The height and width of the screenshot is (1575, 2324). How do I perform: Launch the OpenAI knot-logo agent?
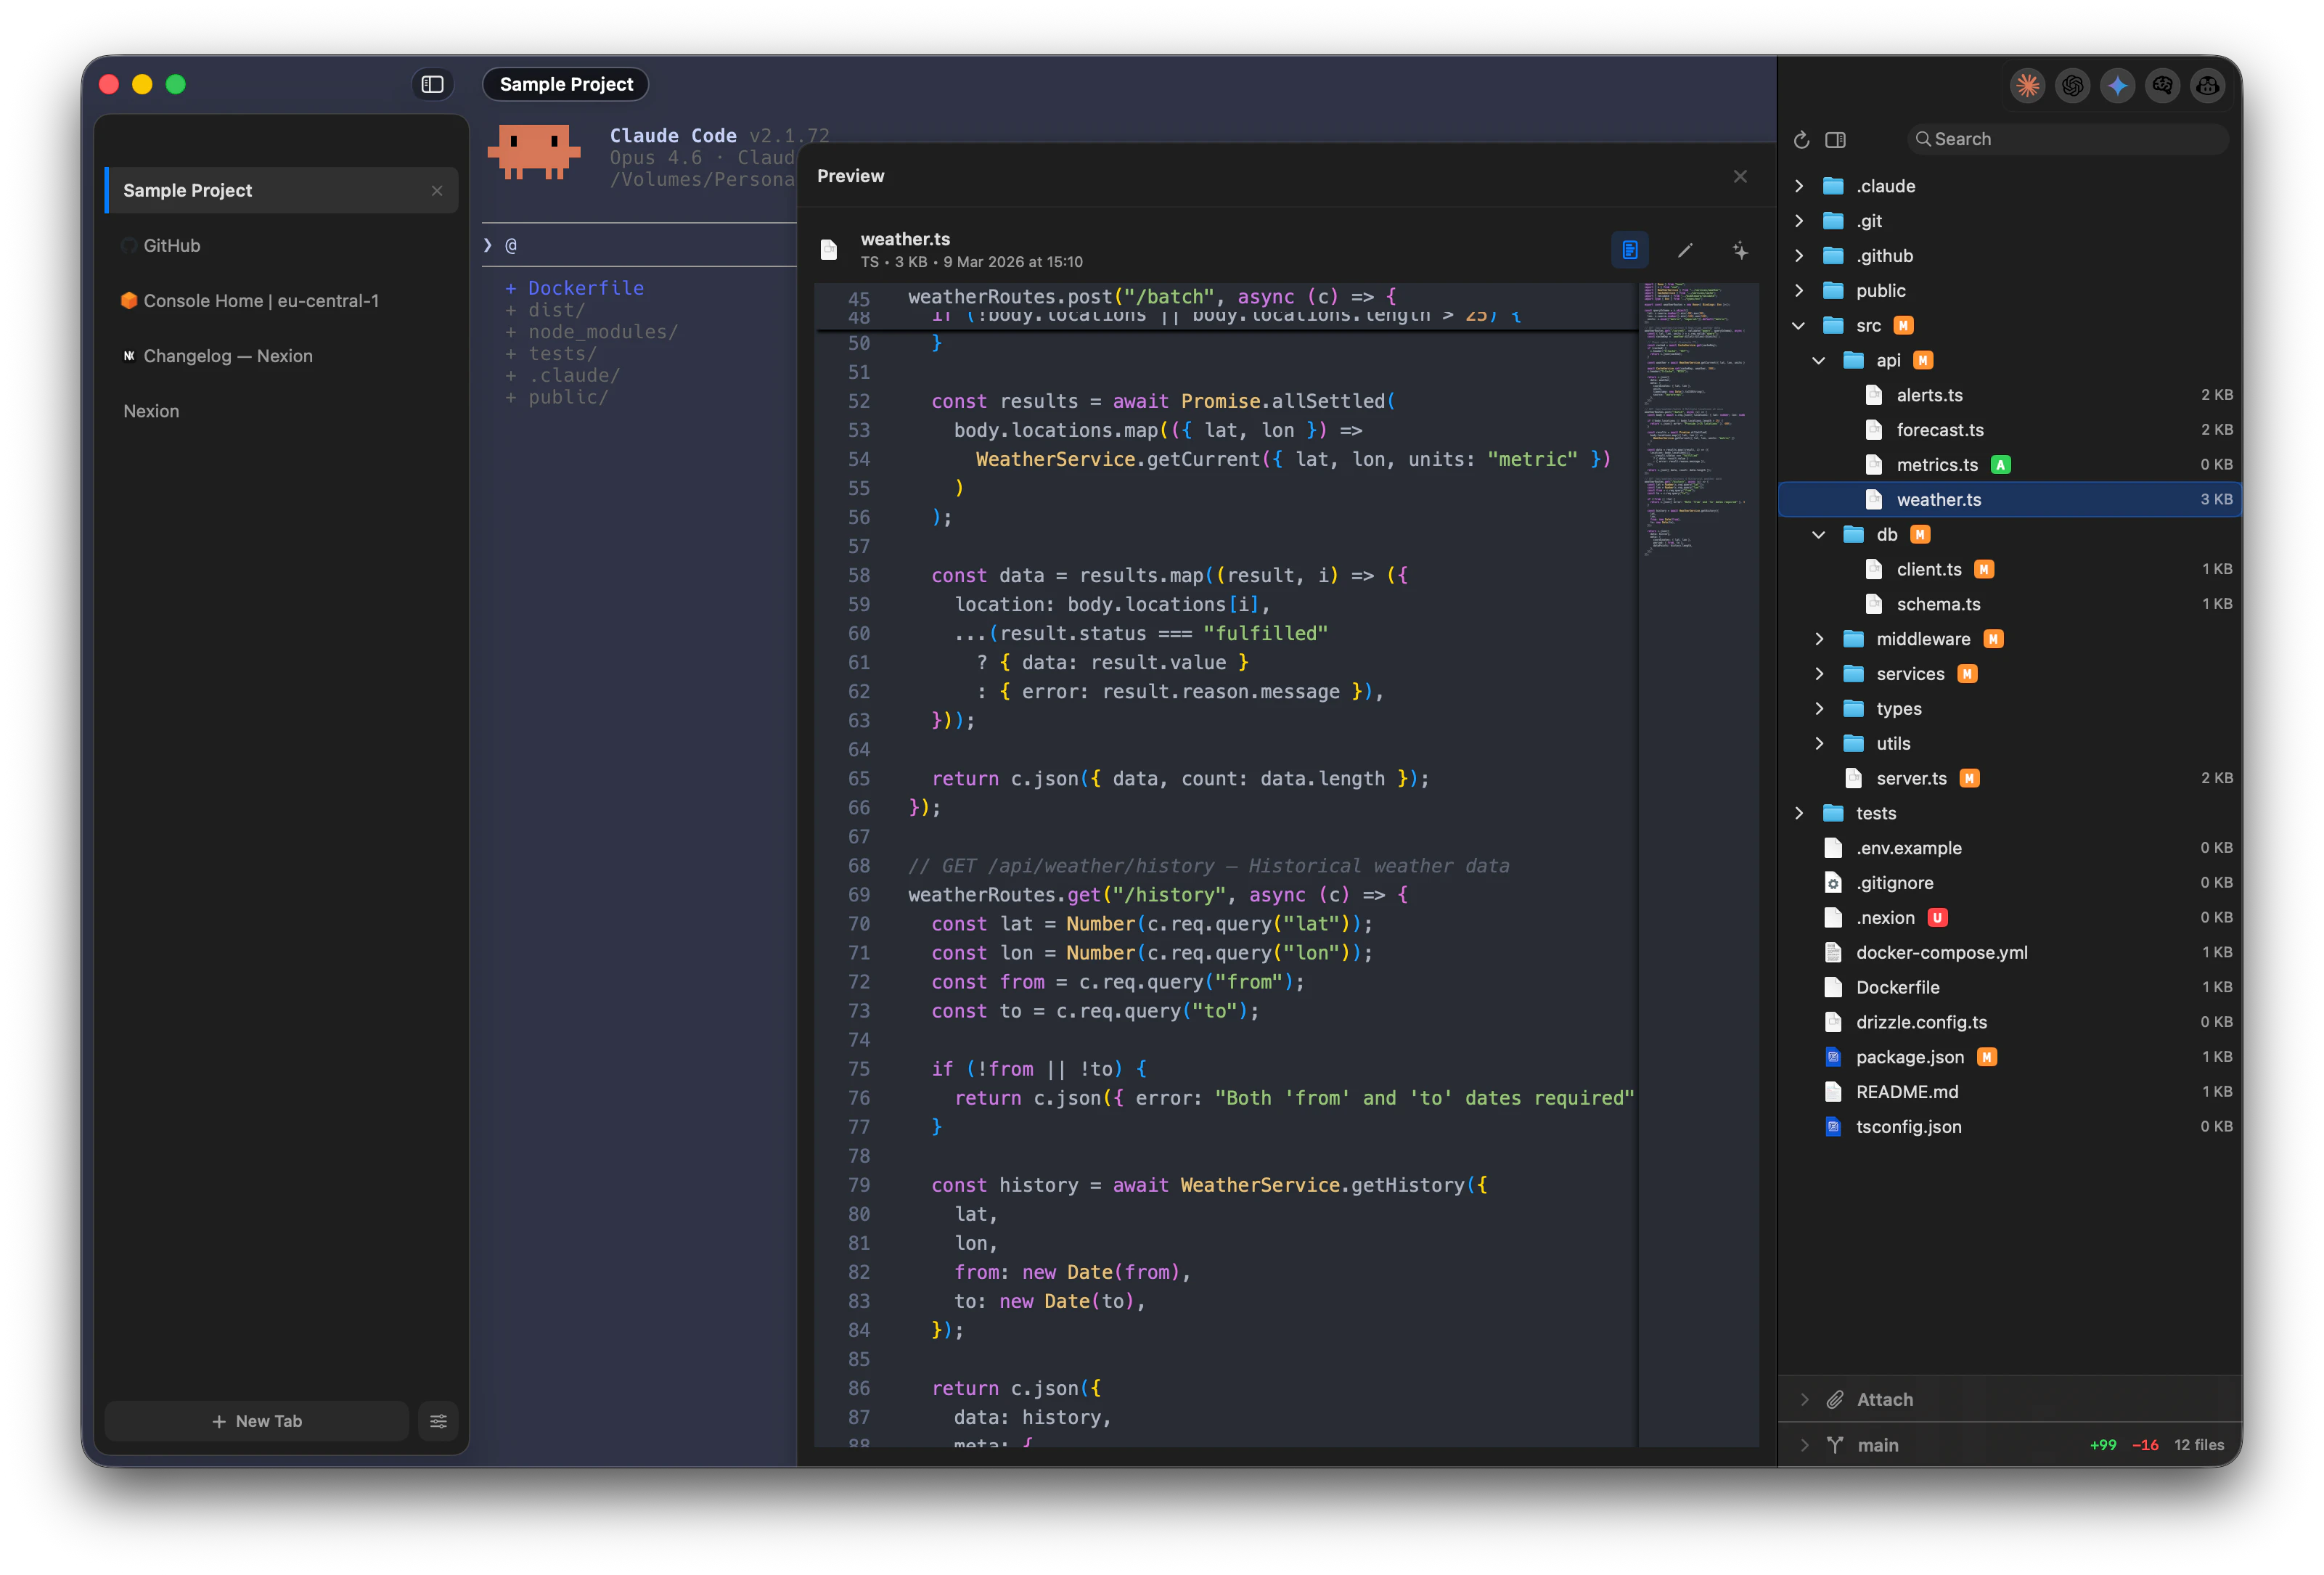click(2072, 86)
